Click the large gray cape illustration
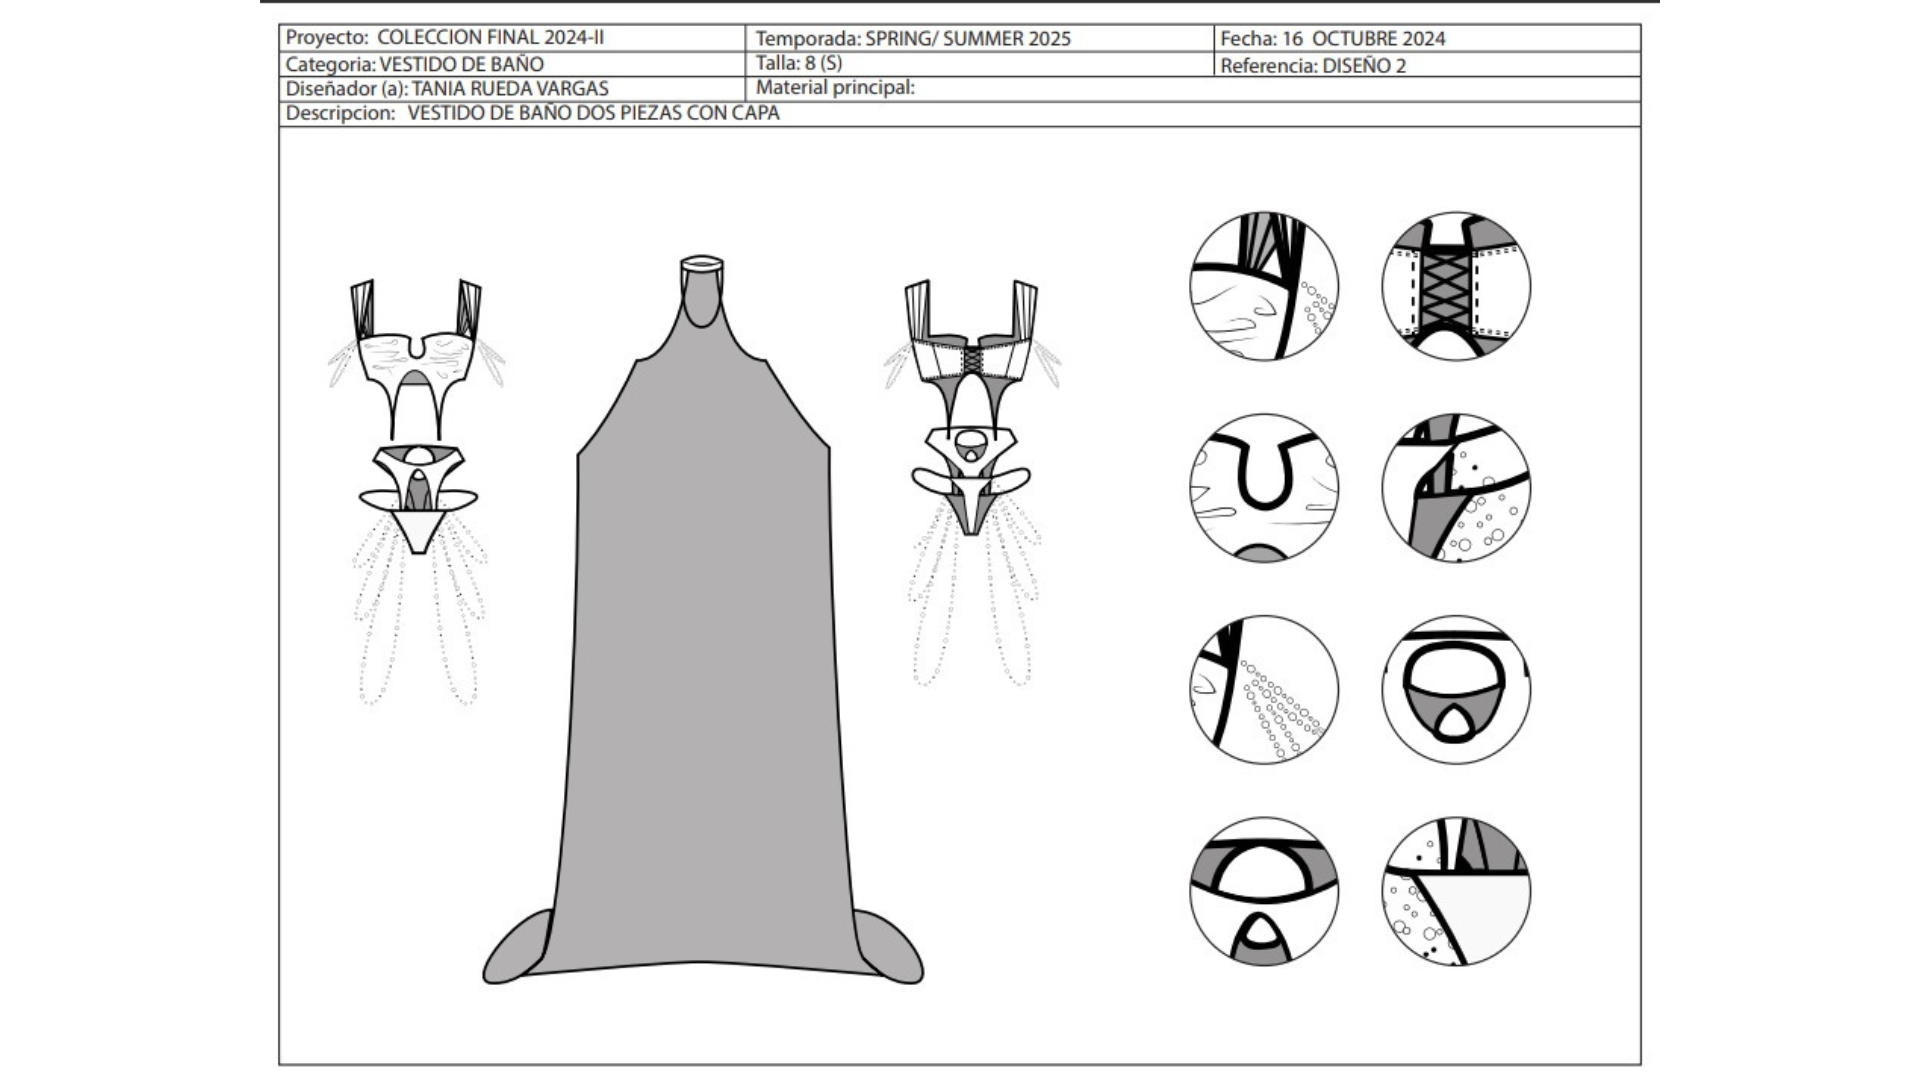The height and width of the screenshot is (1080, 1920). pyautogui.click(x=703, y=650)
